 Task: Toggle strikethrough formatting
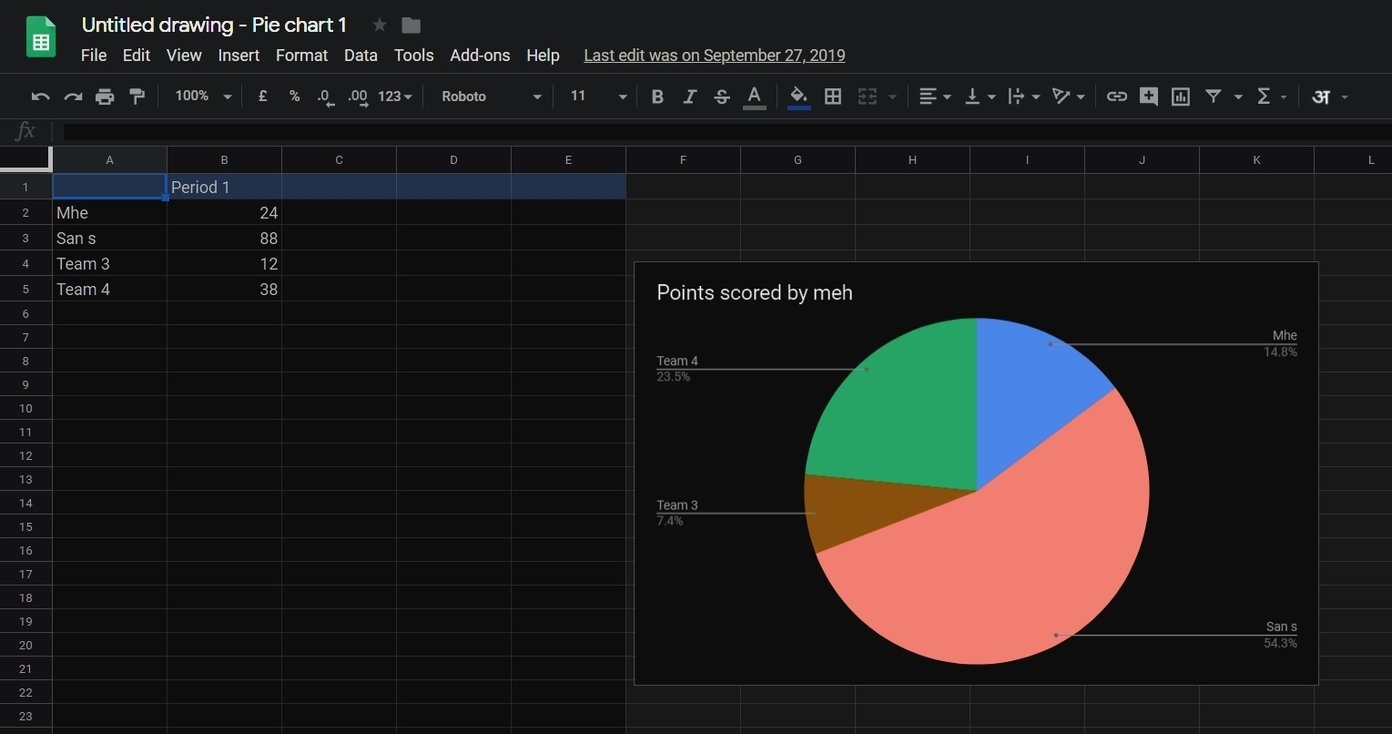click(722, 96)
